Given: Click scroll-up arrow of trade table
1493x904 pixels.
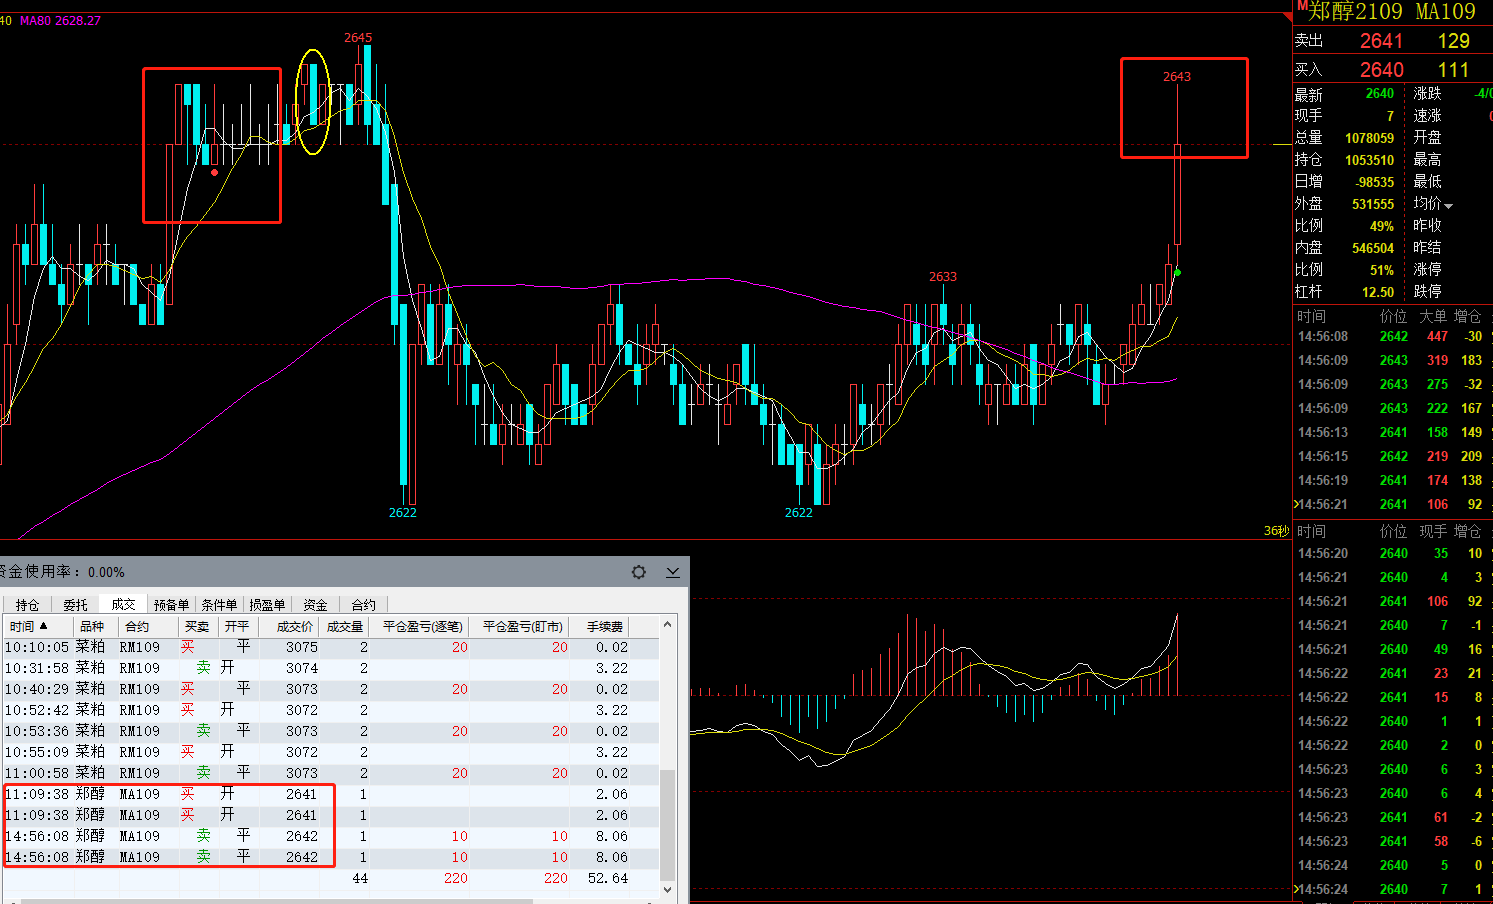Looking at the screenshot, I should 667,625.
